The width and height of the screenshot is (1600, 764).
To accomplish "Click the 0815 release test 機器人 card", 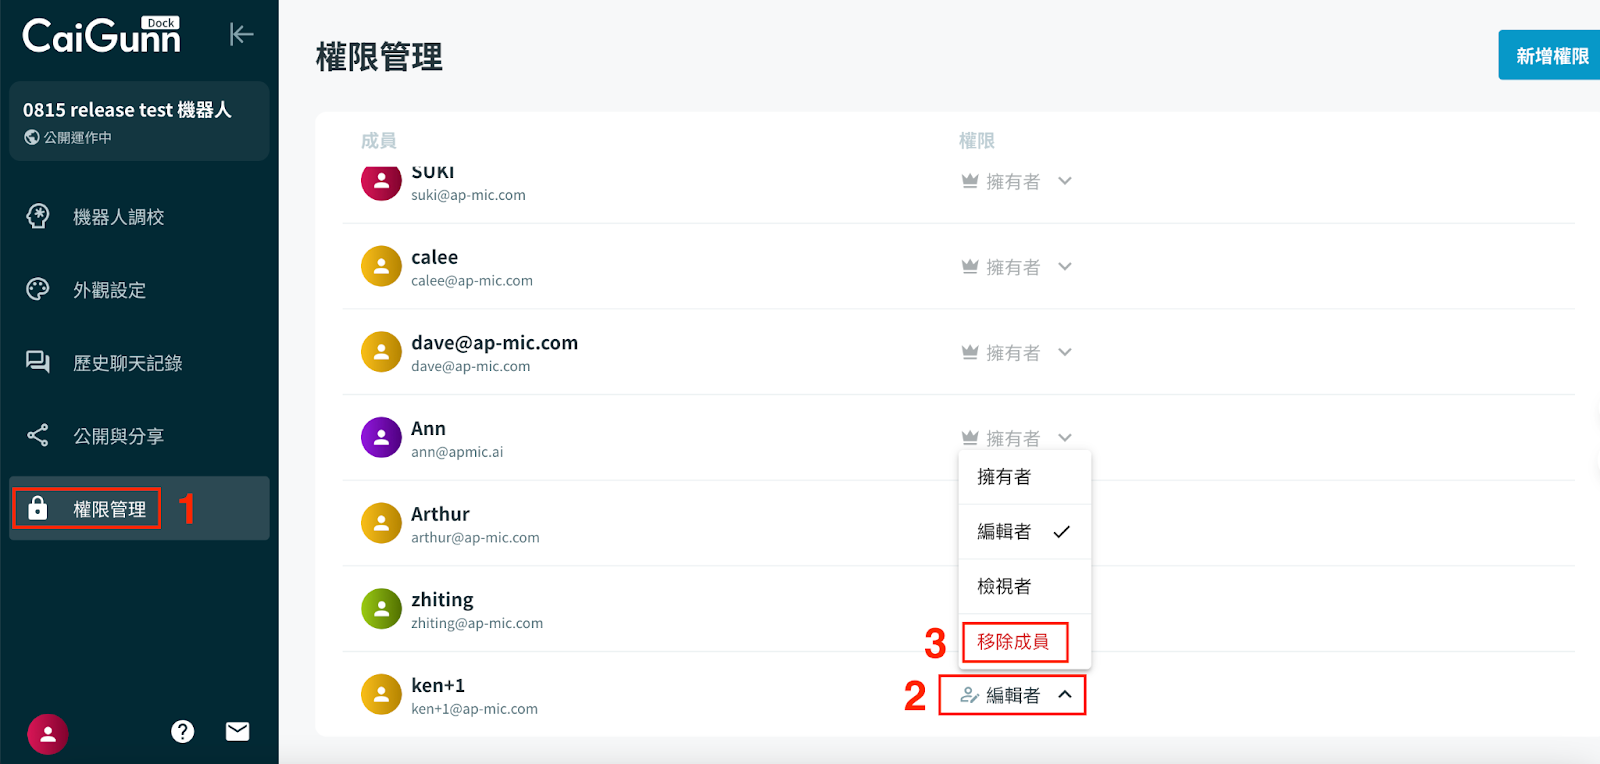I will pyautogui.click(x=139, y=121).
